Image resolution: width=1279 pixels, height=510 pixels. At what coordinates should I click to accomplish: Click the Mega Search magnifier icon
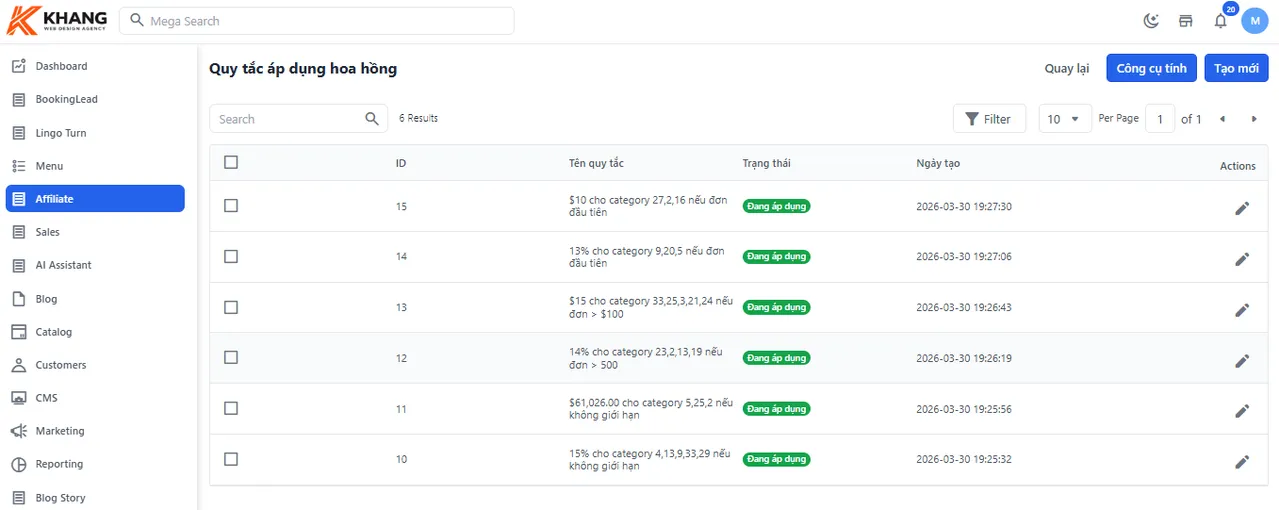click(x=137, y=21)
